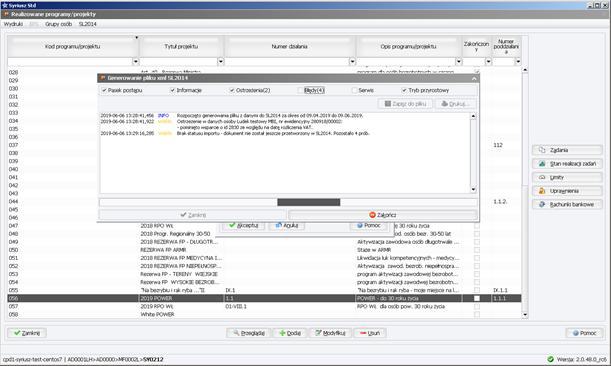Open the Tytuł projektu filter dropdown
This screenshot has width=611, height=366.
click(221, 62)
